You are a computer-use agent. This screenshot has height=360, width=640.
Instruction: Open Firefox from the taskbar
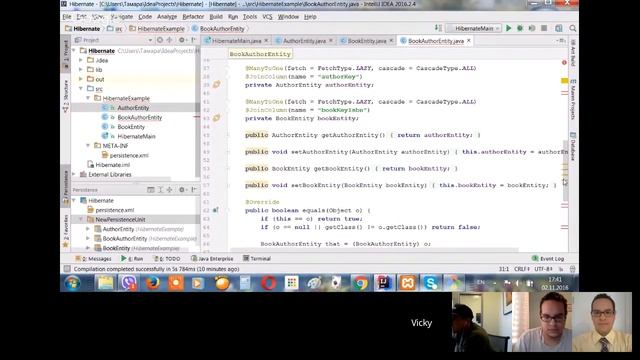click(153, 283)
